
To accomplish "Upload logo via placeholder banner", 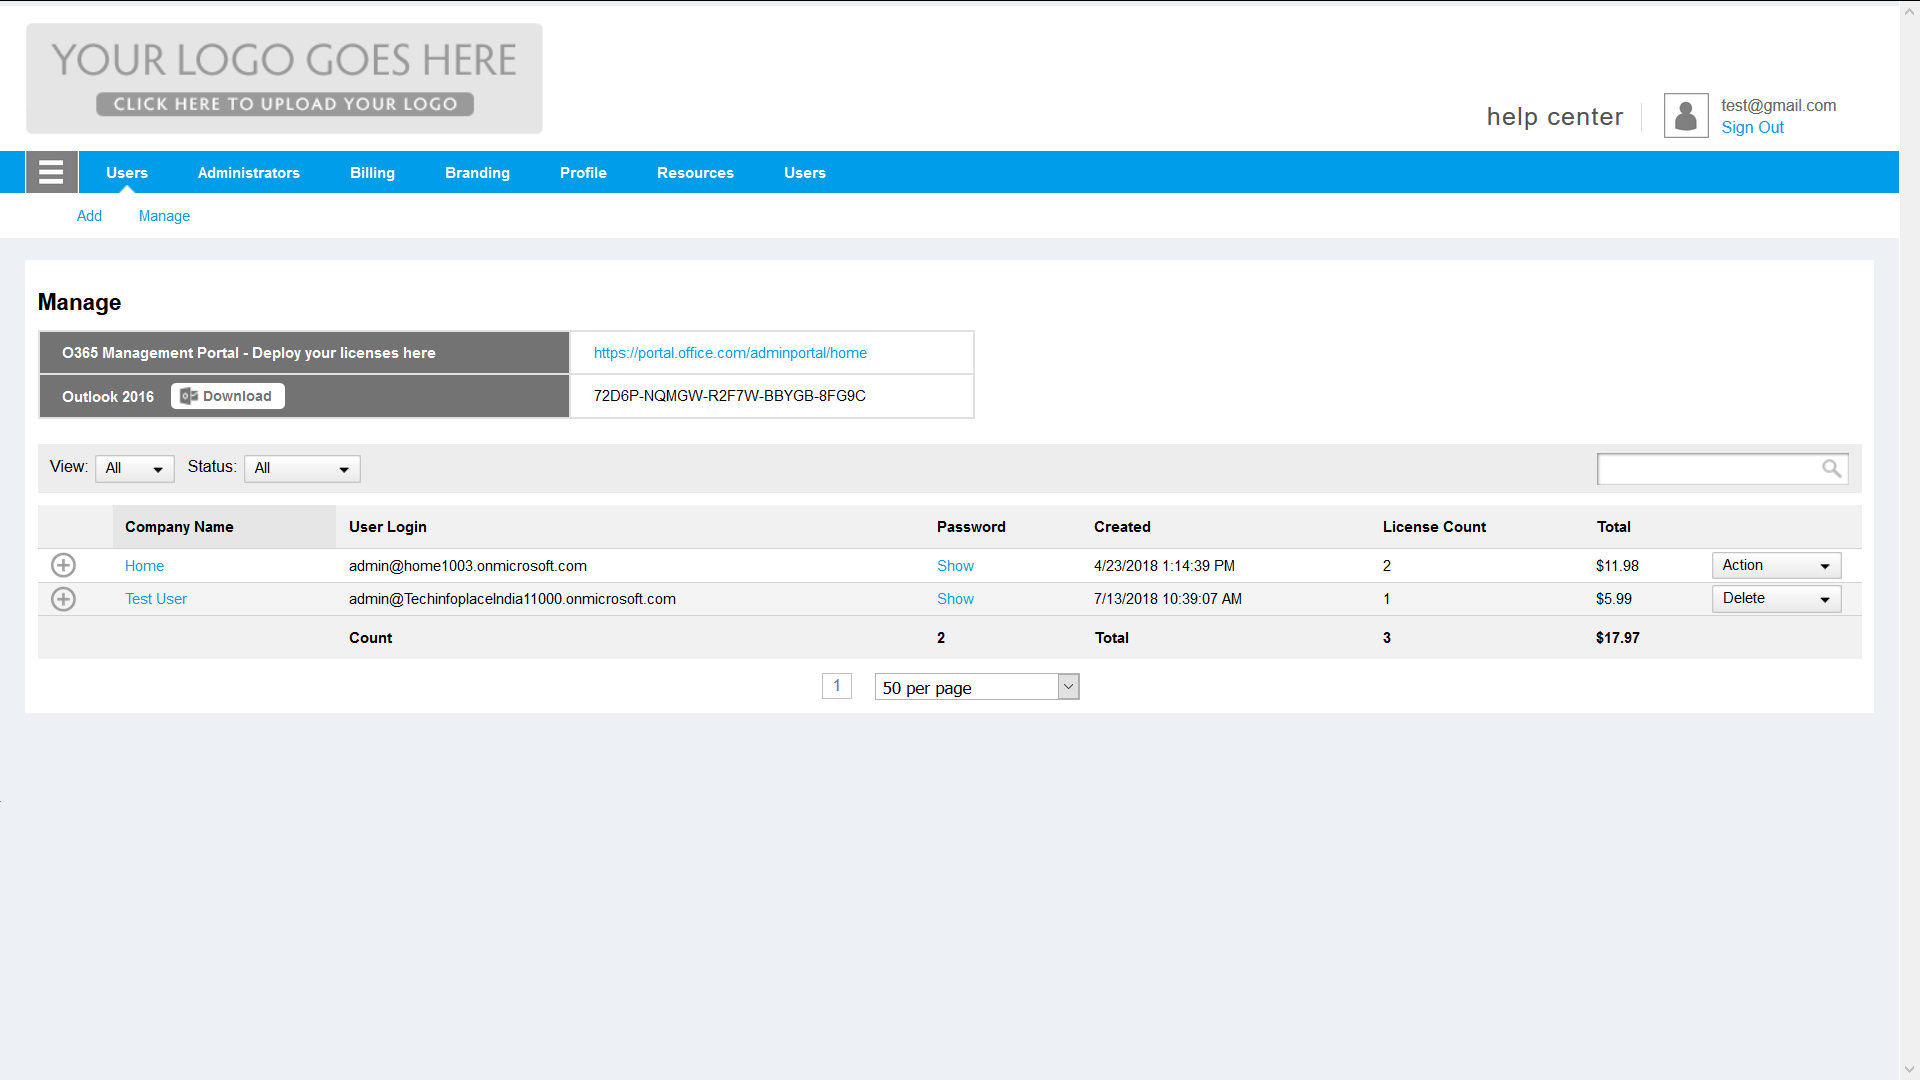I will pyautogui.click(x=284, y=79).
